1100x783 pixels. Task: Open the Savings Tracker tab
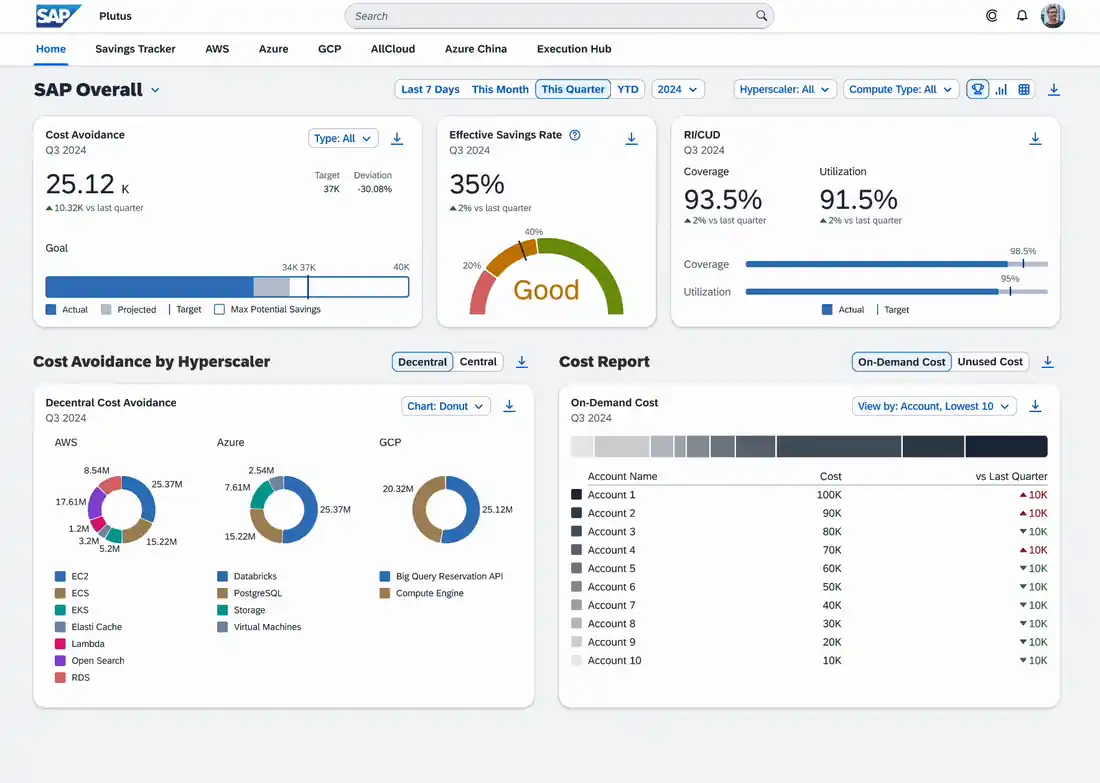[135, 49]
